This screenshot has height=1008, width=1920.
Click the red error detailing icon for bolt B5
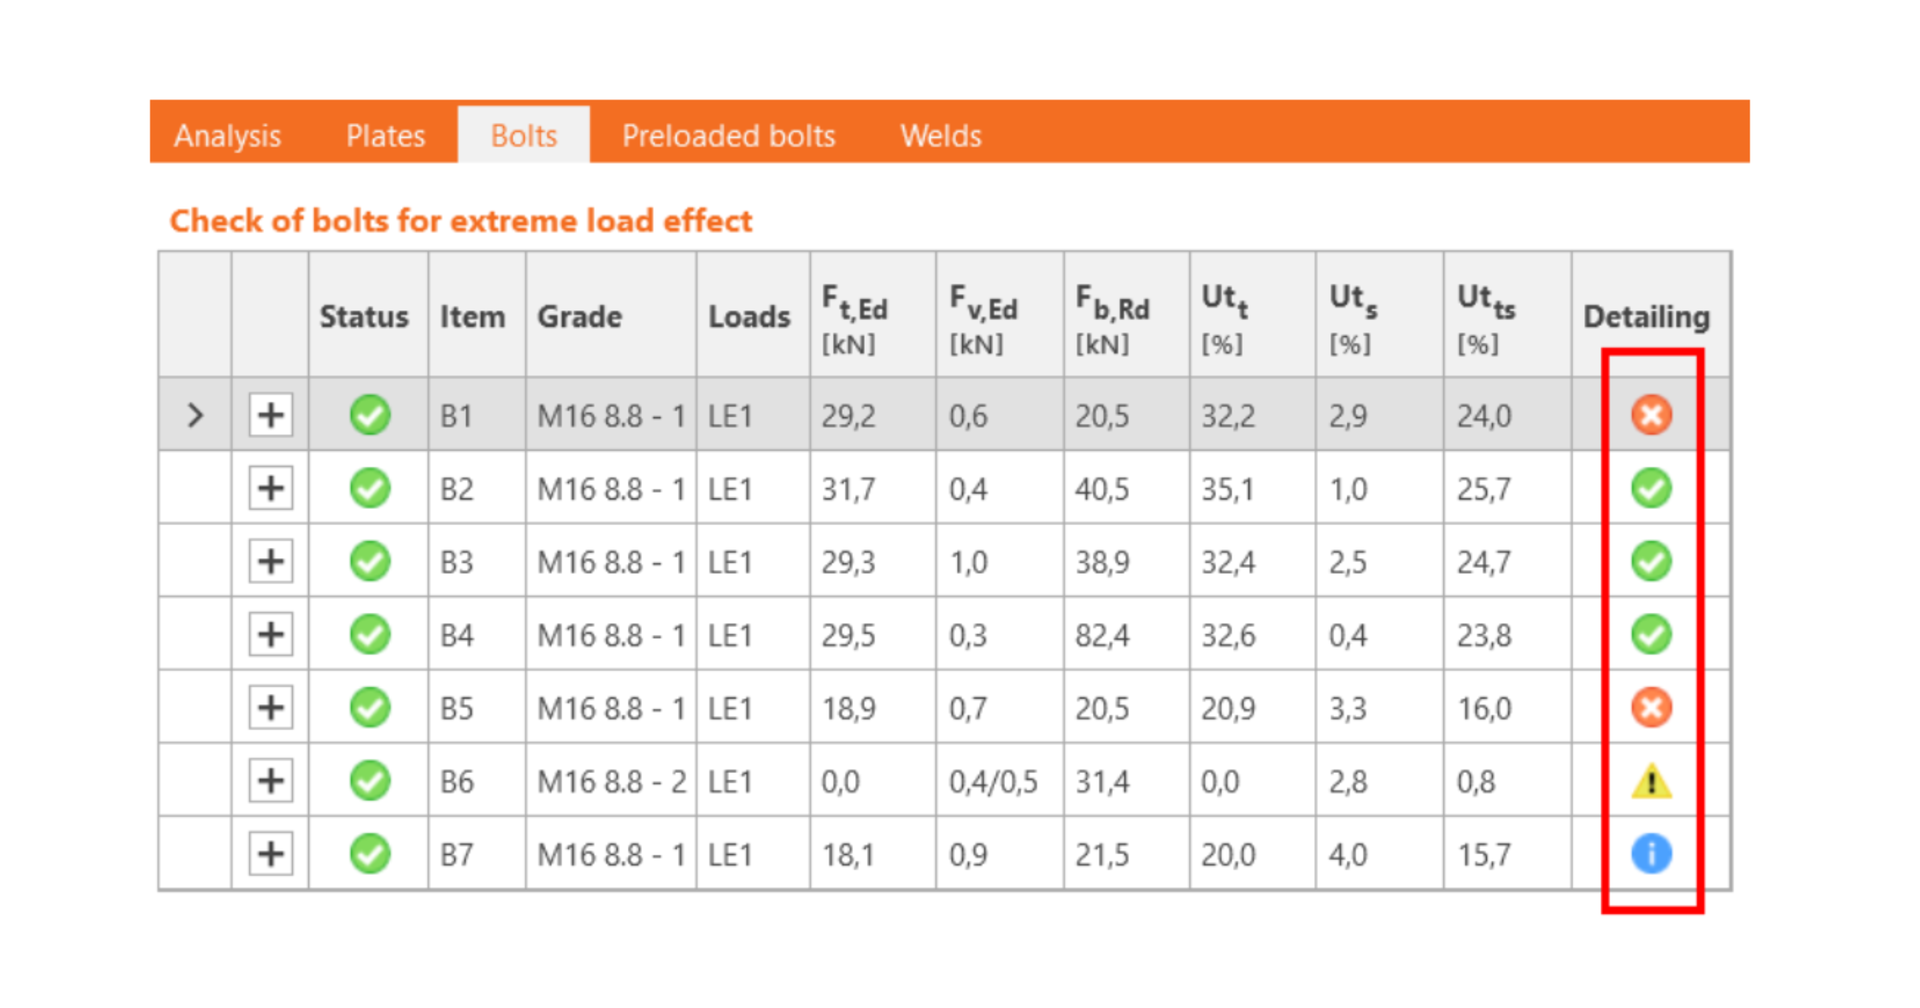click(1651, 707)
